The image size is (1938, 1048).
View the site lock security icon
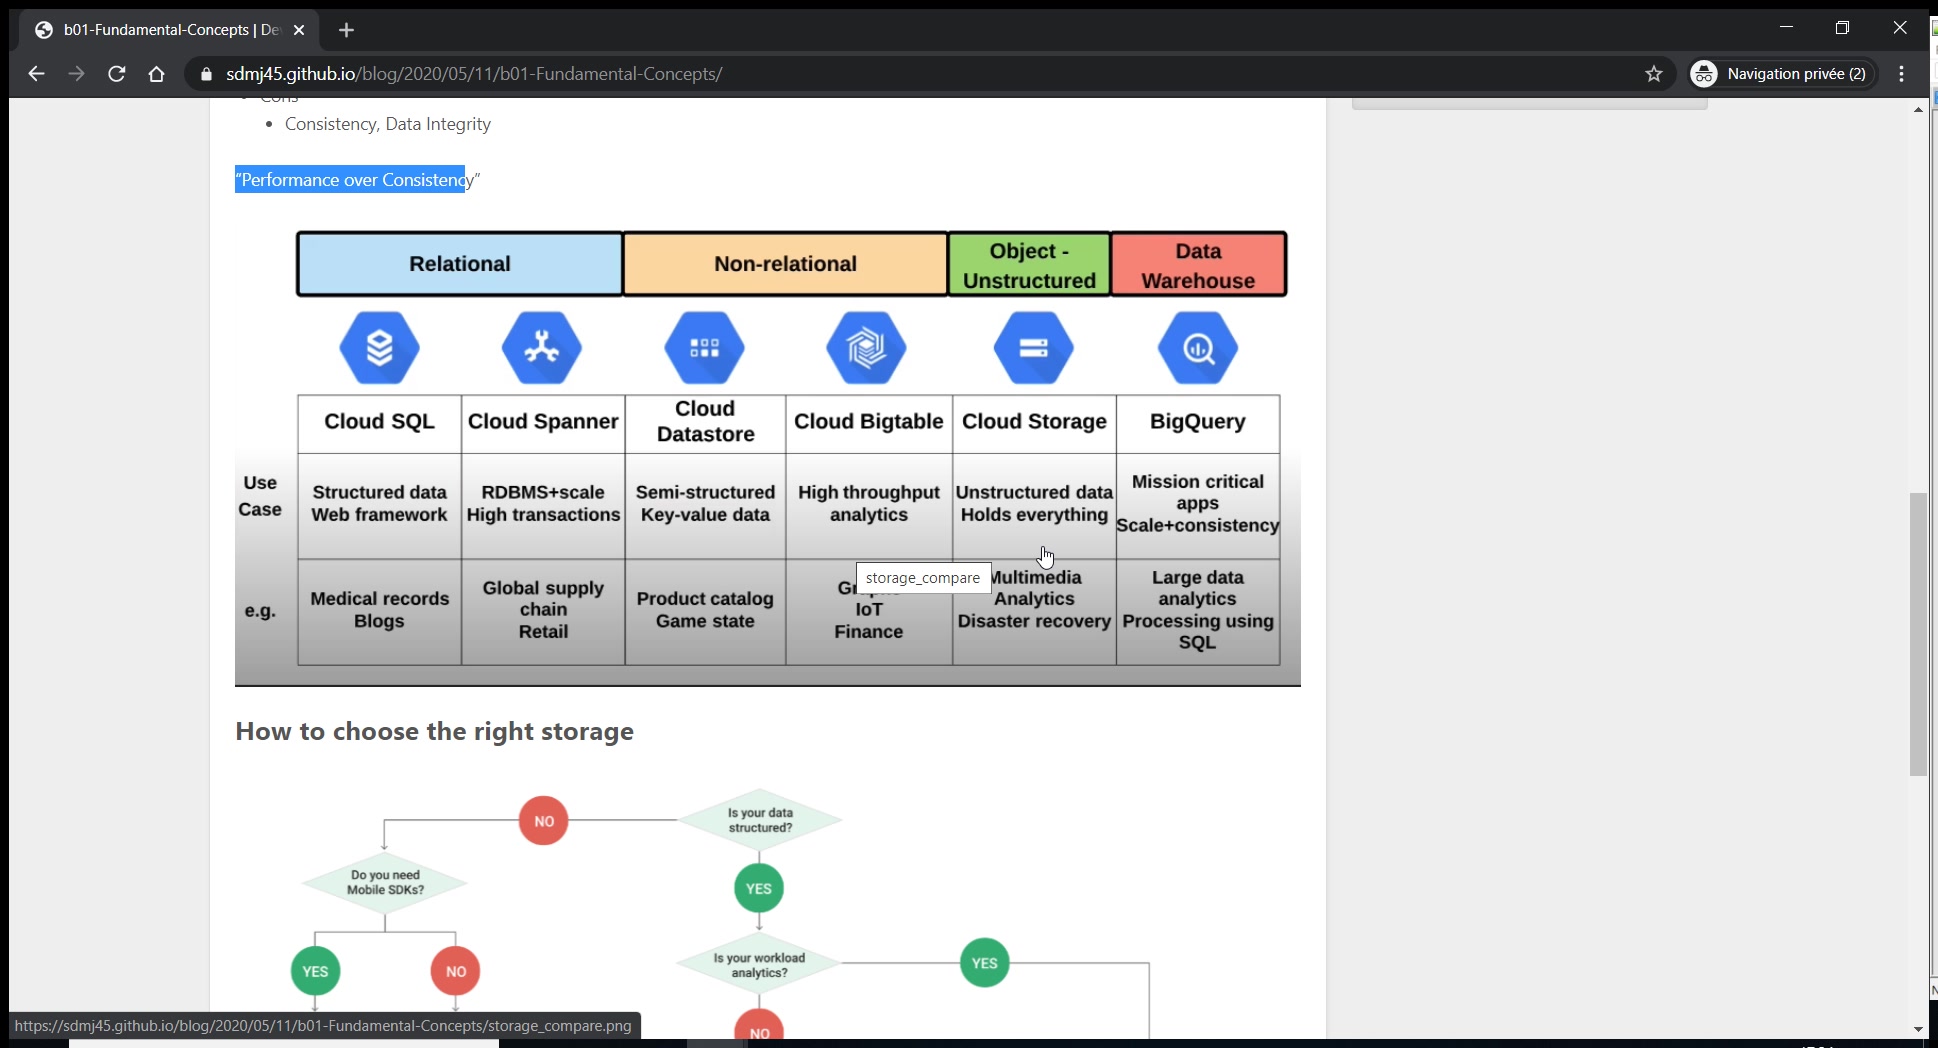tap(206, 74)
